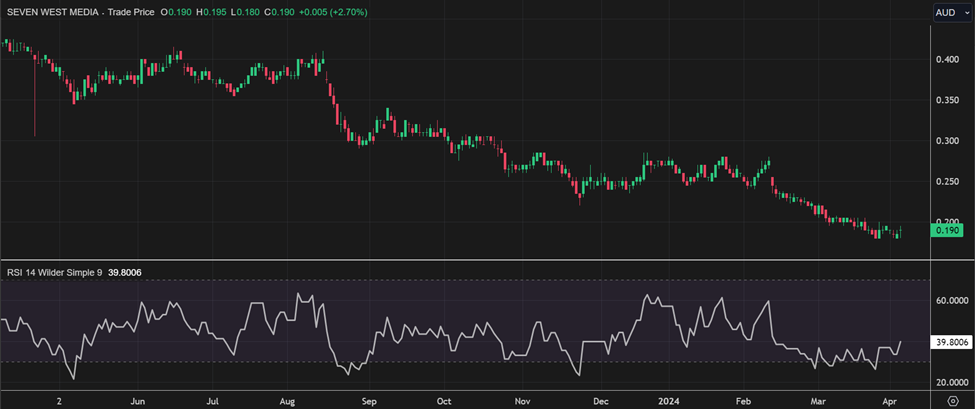Screen dimensions: 975x409
Task: Click the Jun marker on time axis
Action: tap(138, 399)
